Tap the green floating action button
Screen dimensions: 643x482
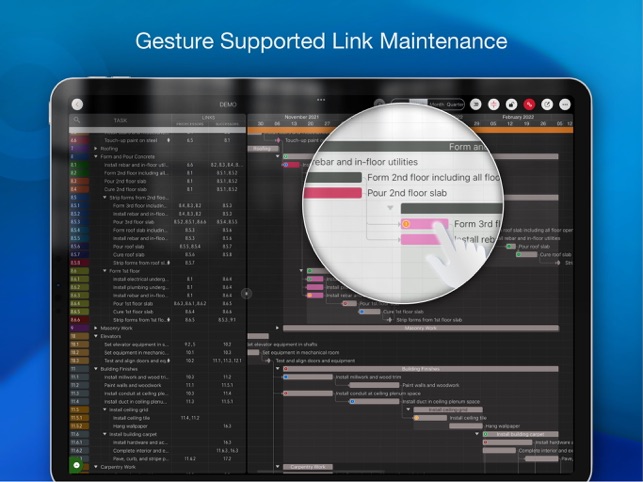[78, 465]
